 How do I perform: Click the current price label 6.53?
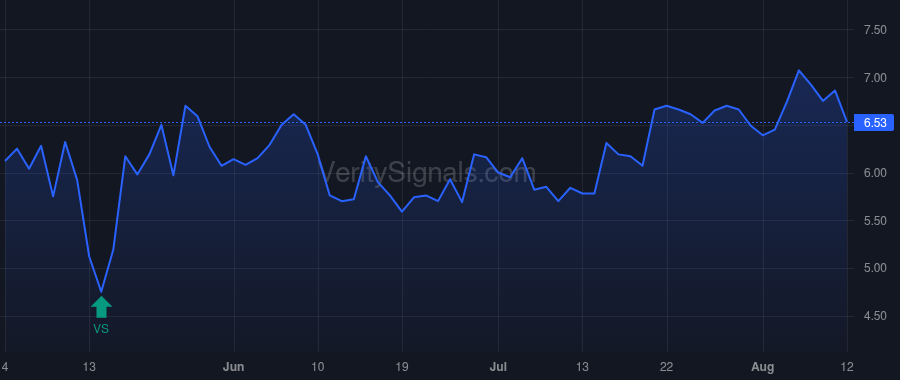point(875,123)
